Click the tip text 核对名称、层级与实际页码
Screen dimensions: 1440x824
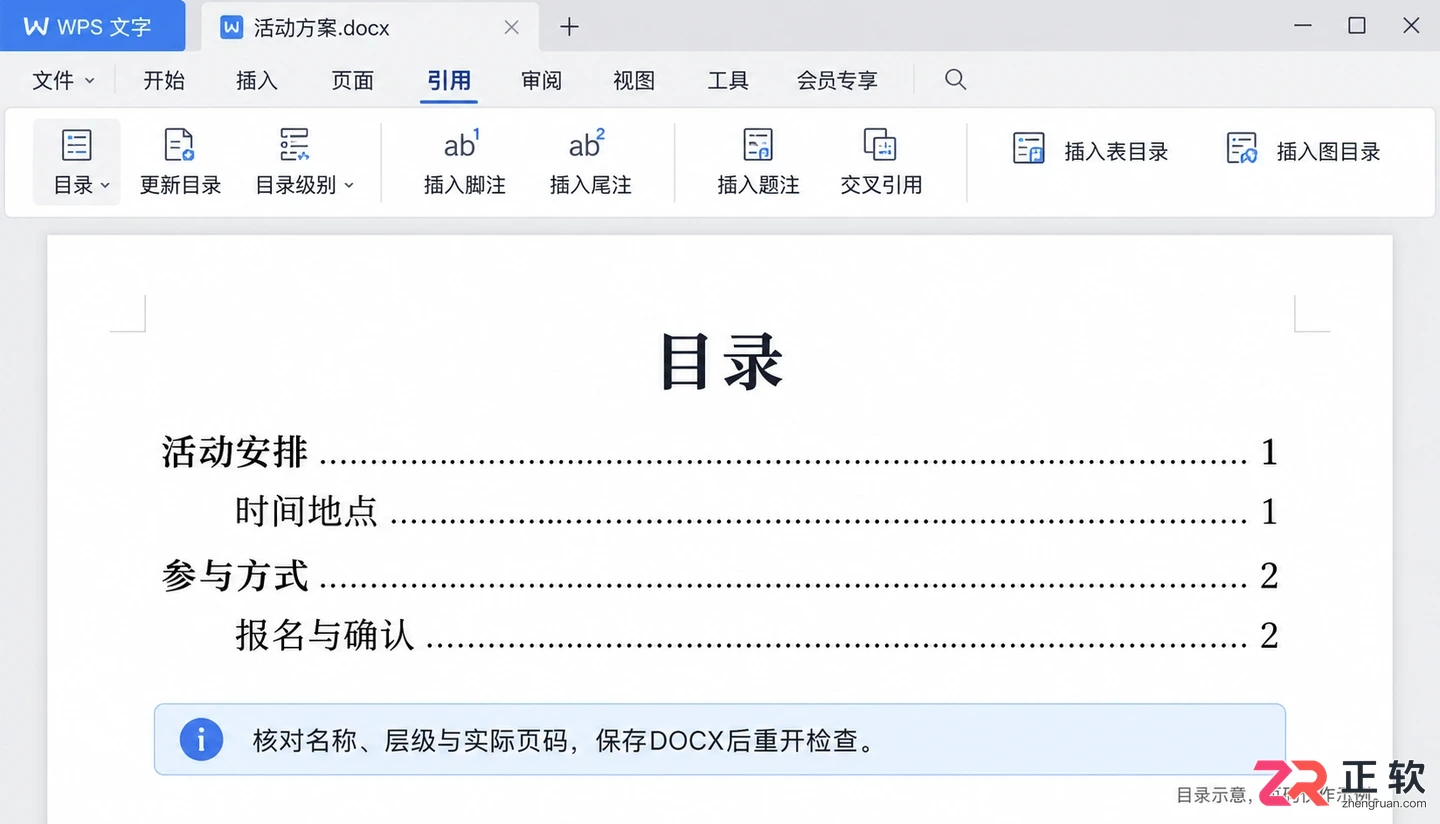click(411, 741)
